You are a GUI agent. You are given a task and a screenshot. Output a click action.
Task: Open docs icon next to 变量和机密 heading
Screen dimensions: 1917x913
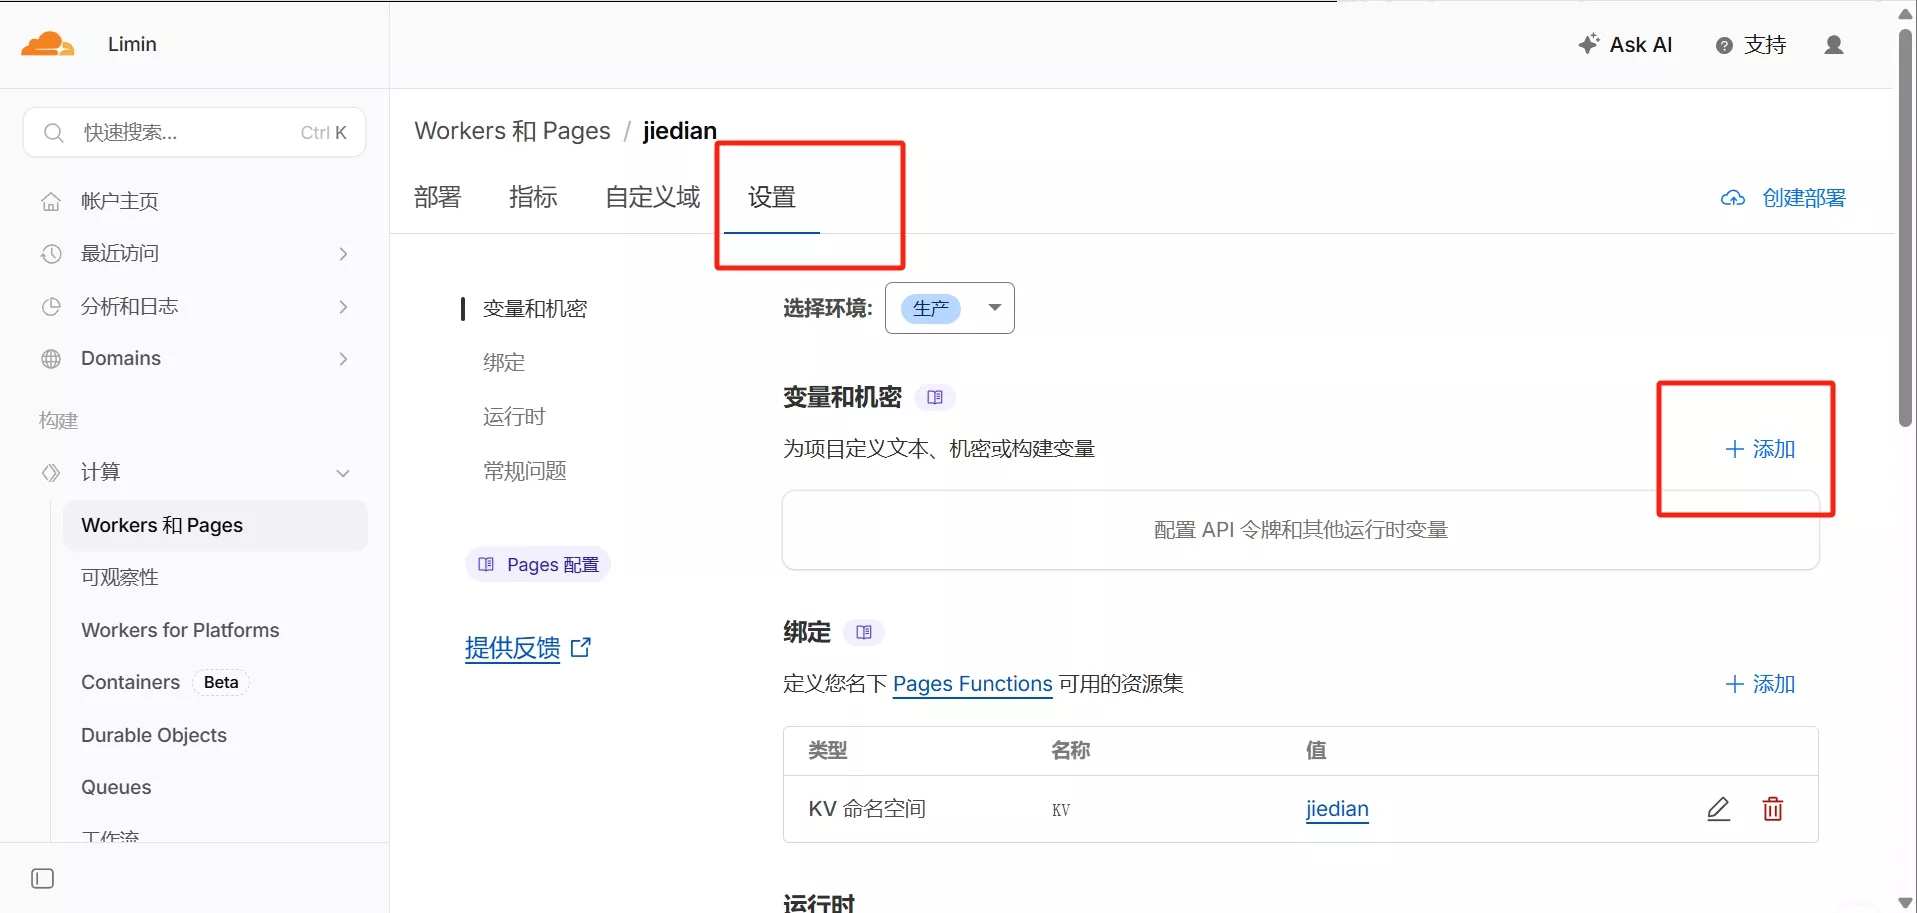pos(935,398)
